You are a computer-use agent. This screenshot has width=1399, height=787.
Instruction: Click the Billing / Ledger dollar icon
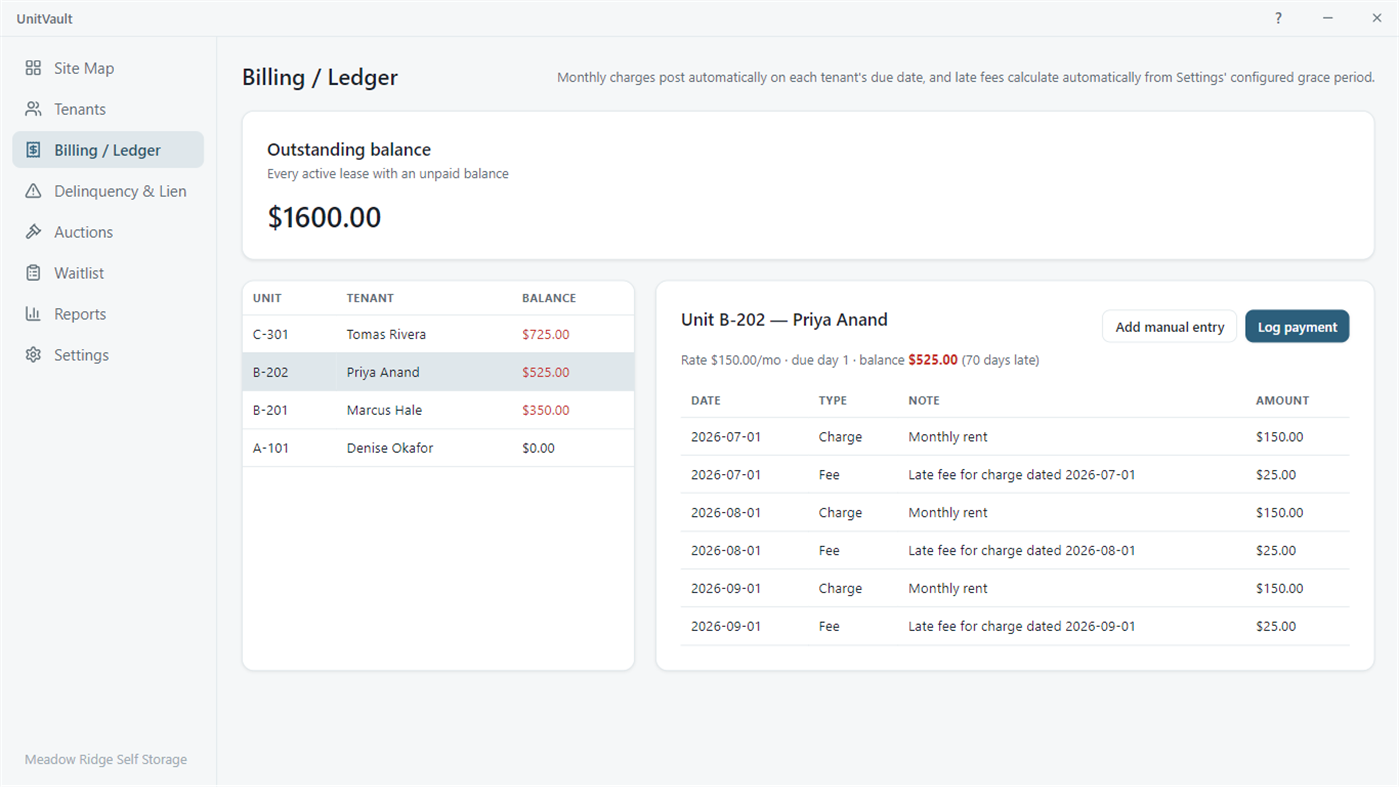click(33, 150)
